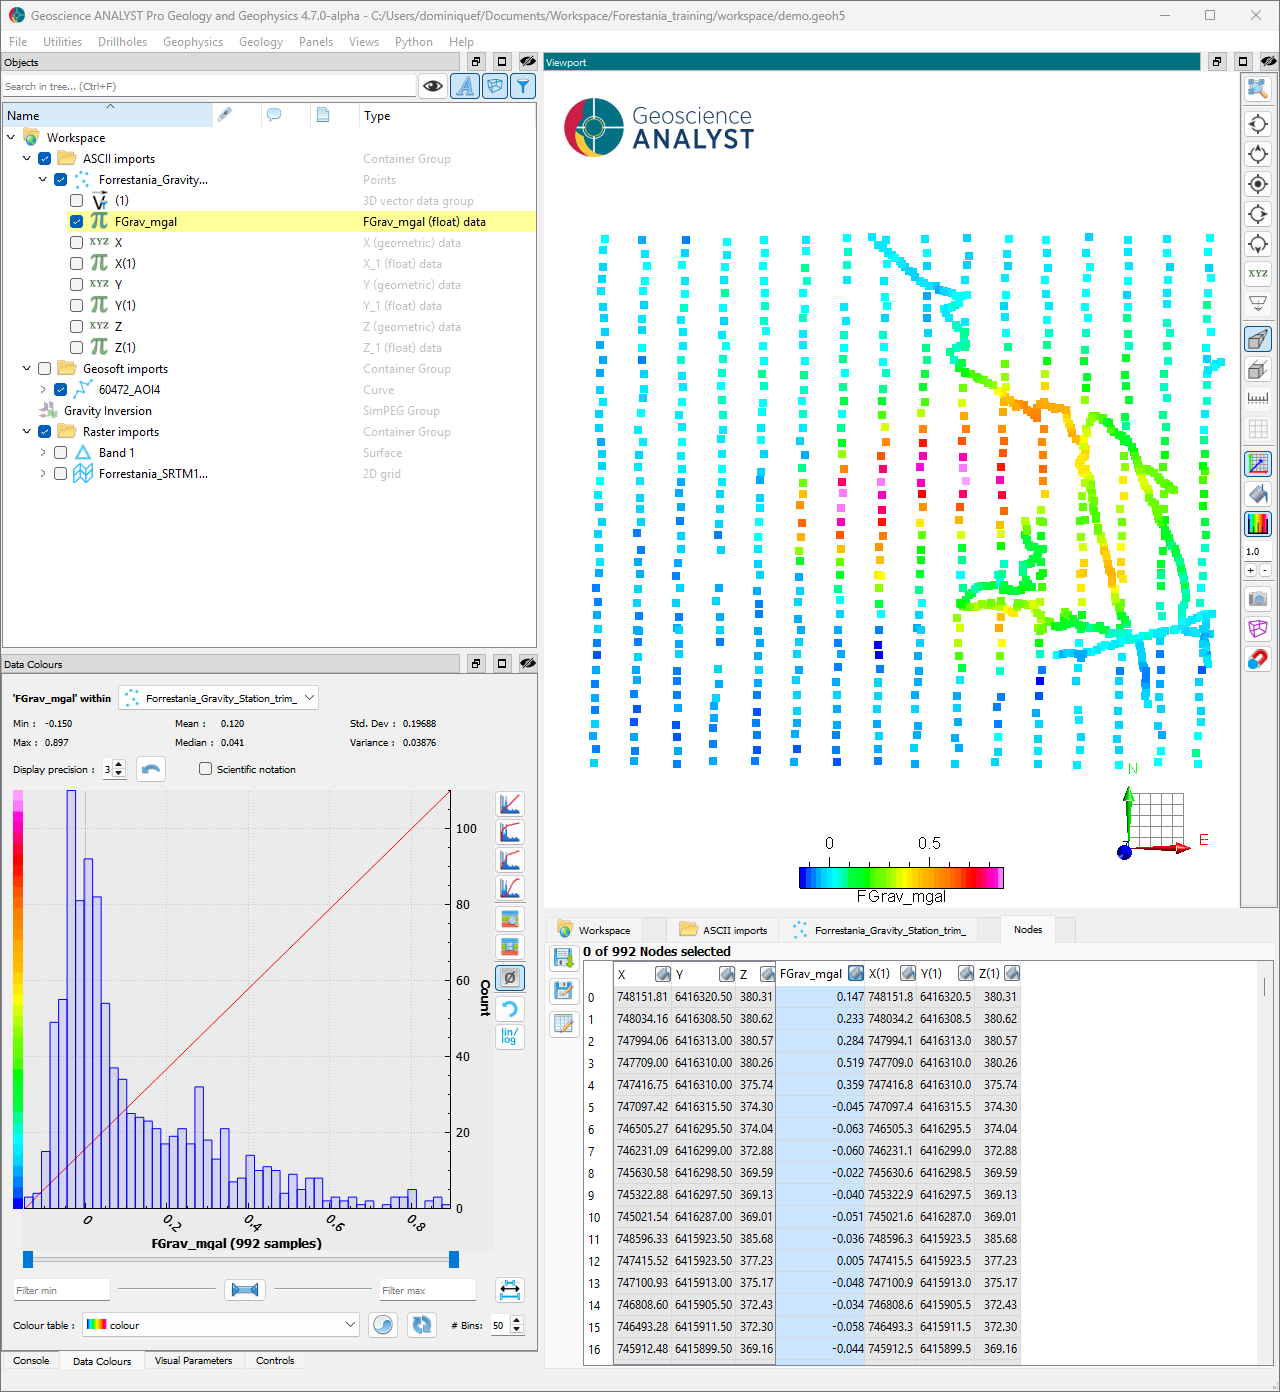
Task: Click the camera screenshot icon in viewport toolbar
Action: point(1258,599)
